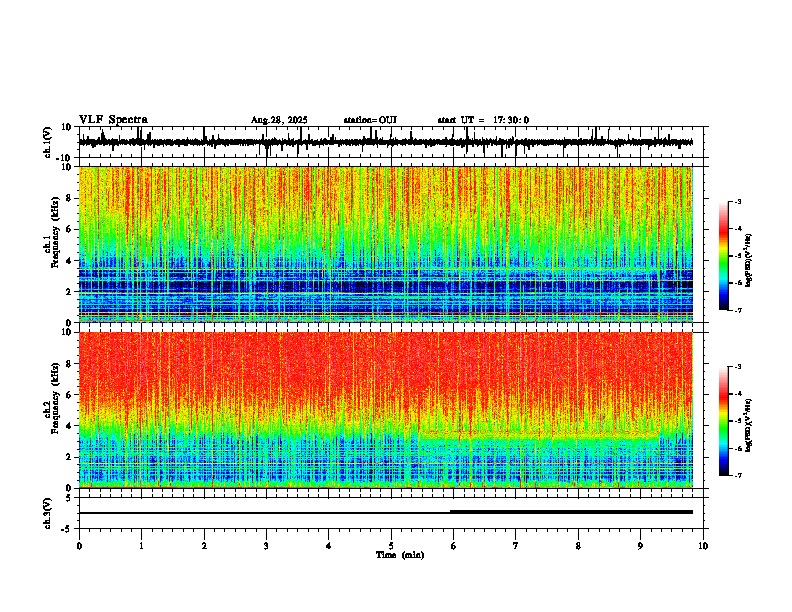This screenshot has height=612, width=792.
Task: Click the "-3" tick on ch.2 colorbar
Action: [737, 367]
